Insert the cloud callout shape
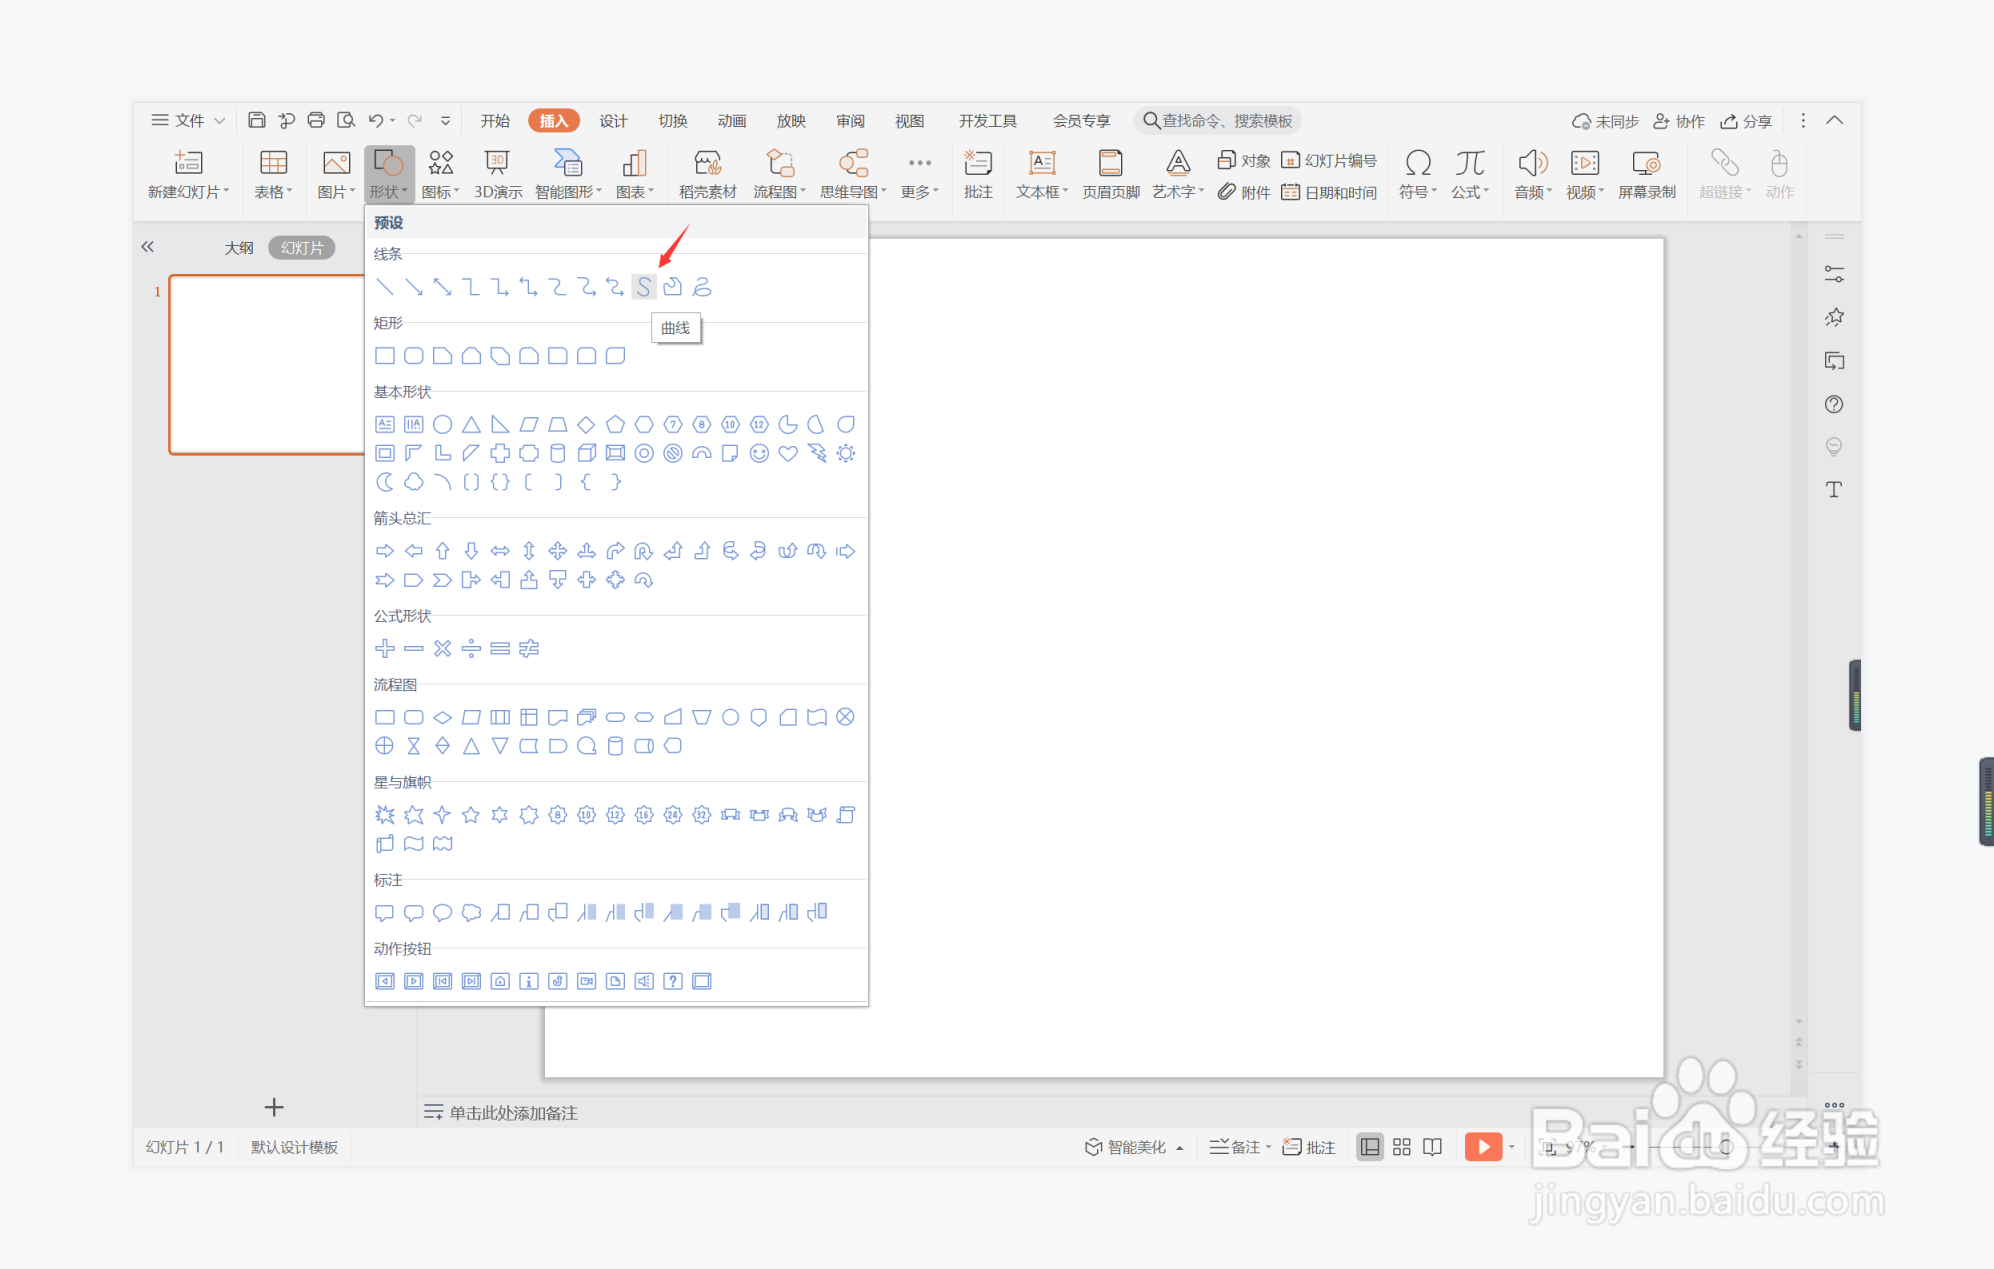 pos(471,912)
